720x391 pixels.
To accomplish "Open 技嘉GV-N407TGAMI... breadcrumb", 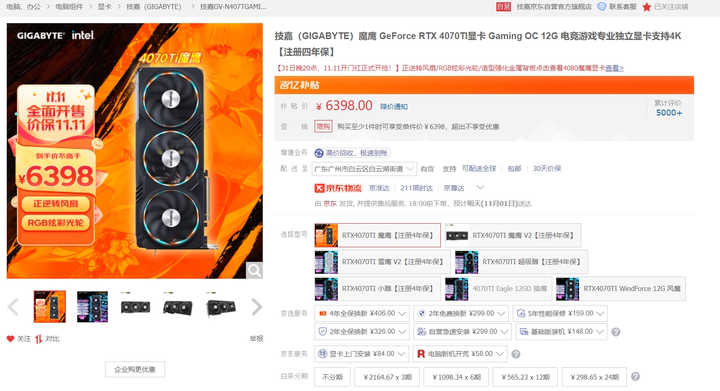I will (x=233, y=7).
